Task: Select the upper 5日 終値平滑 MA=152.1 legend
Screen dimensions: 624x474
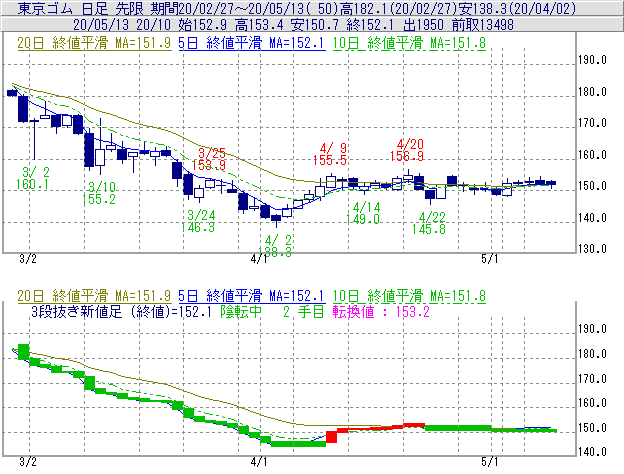Action: 252,43
